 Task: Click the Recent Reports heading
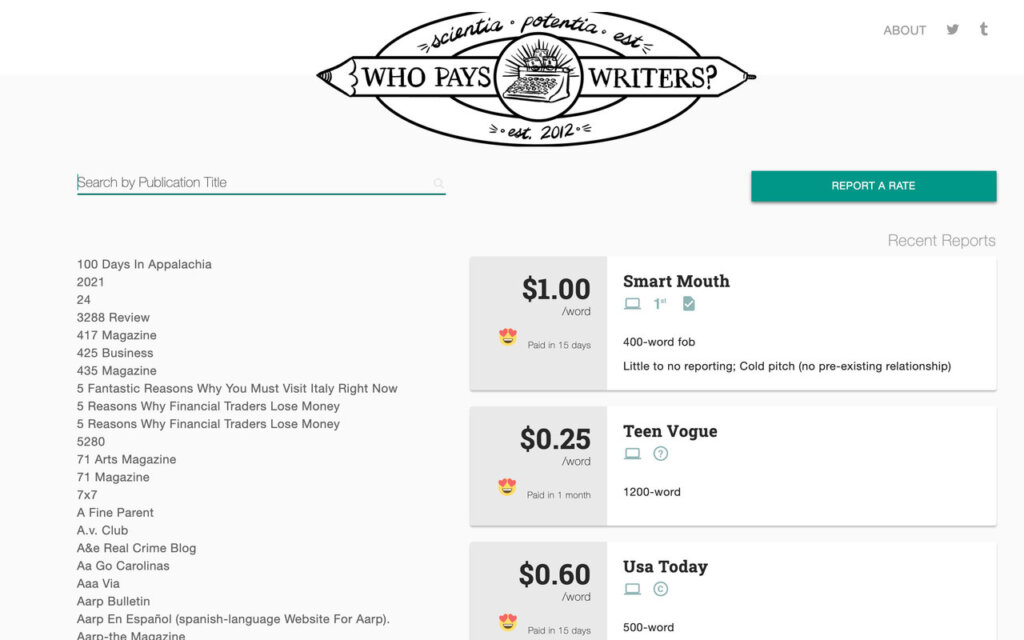(x=940, y=240)
